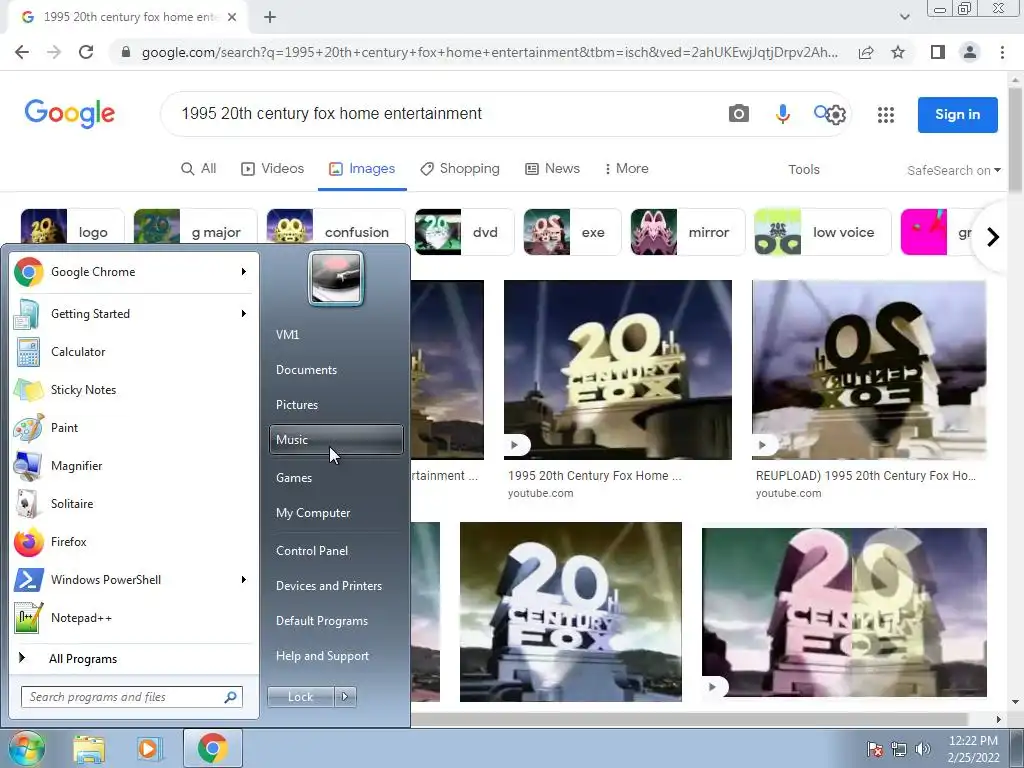Click the Lock button
This screenshot has width=1024, height=768.
click(300, 697)
